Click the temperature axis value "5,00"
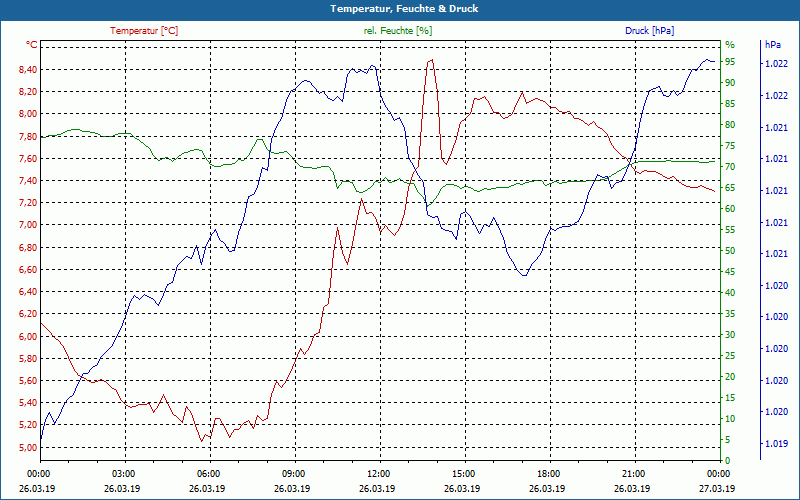Viewport: 800px width, 500px height. pyautogui.click(x=28, y=448)
